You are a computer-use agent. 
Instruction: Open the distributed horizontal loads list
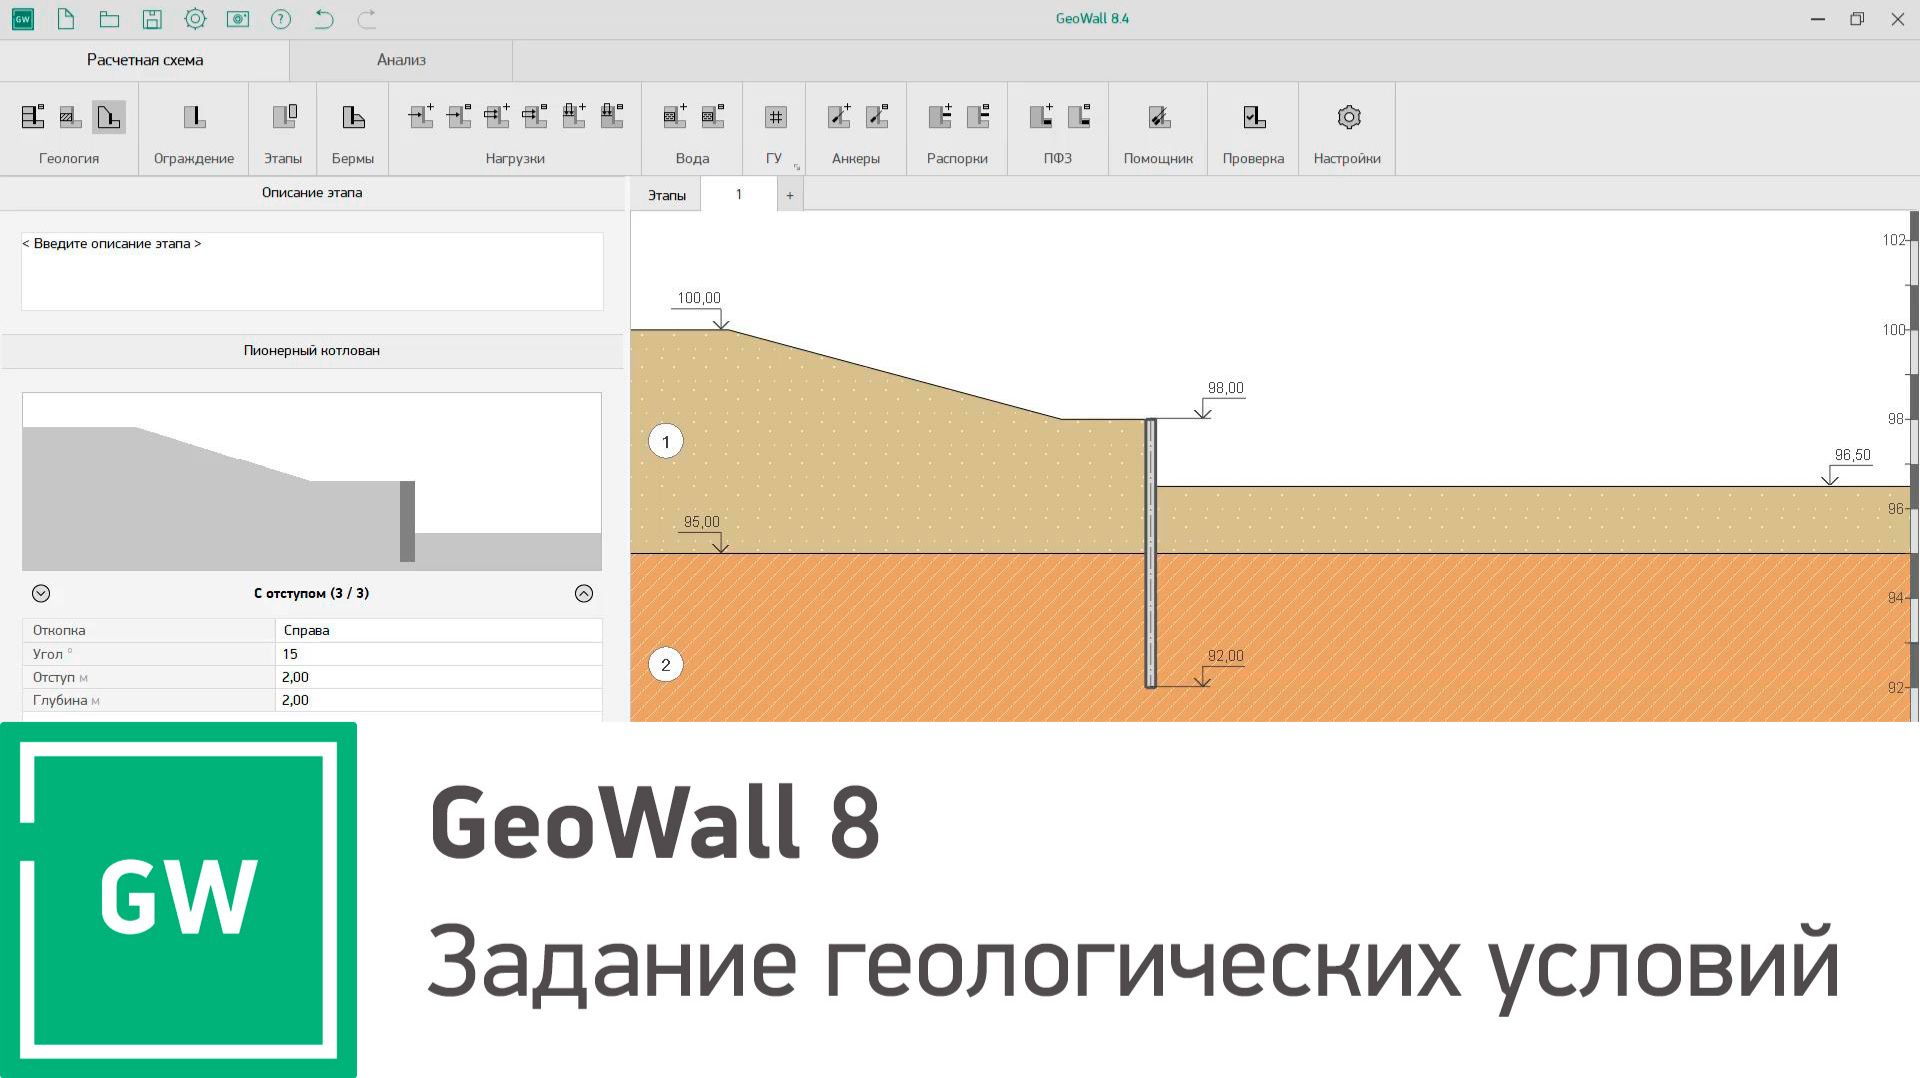[535, 117]
